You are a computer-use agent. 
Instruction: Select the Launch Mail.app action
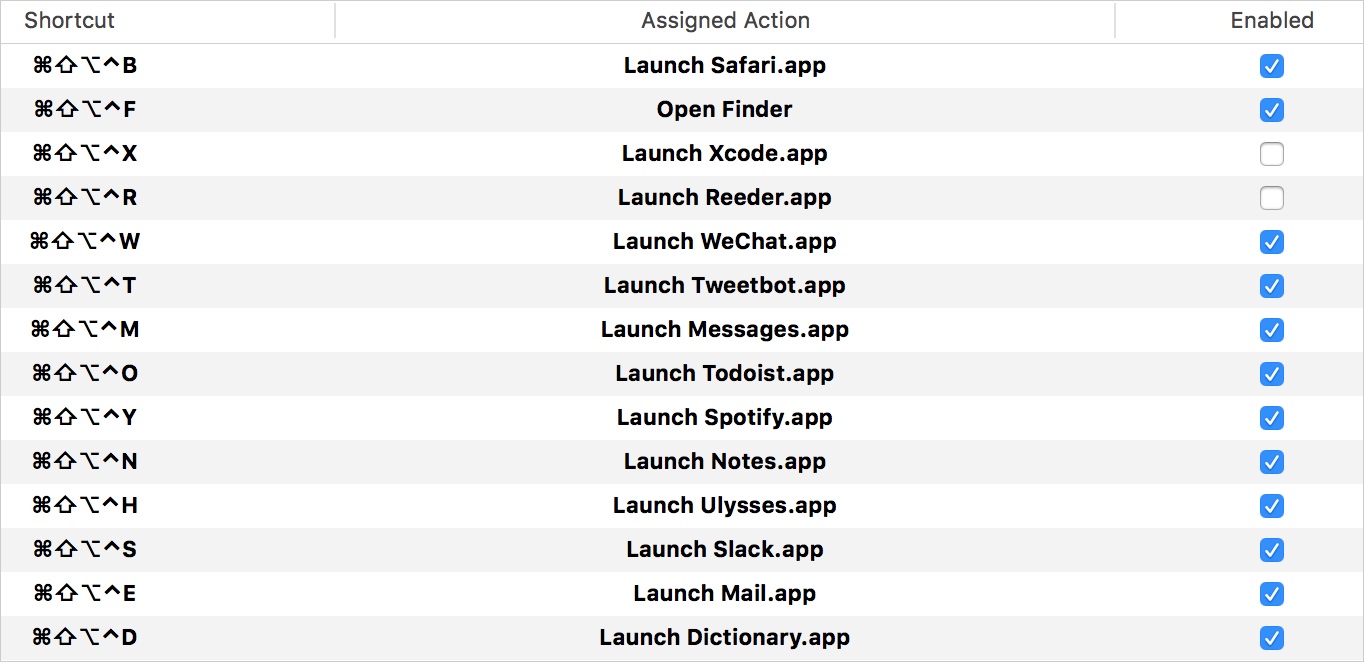point(724,594)
